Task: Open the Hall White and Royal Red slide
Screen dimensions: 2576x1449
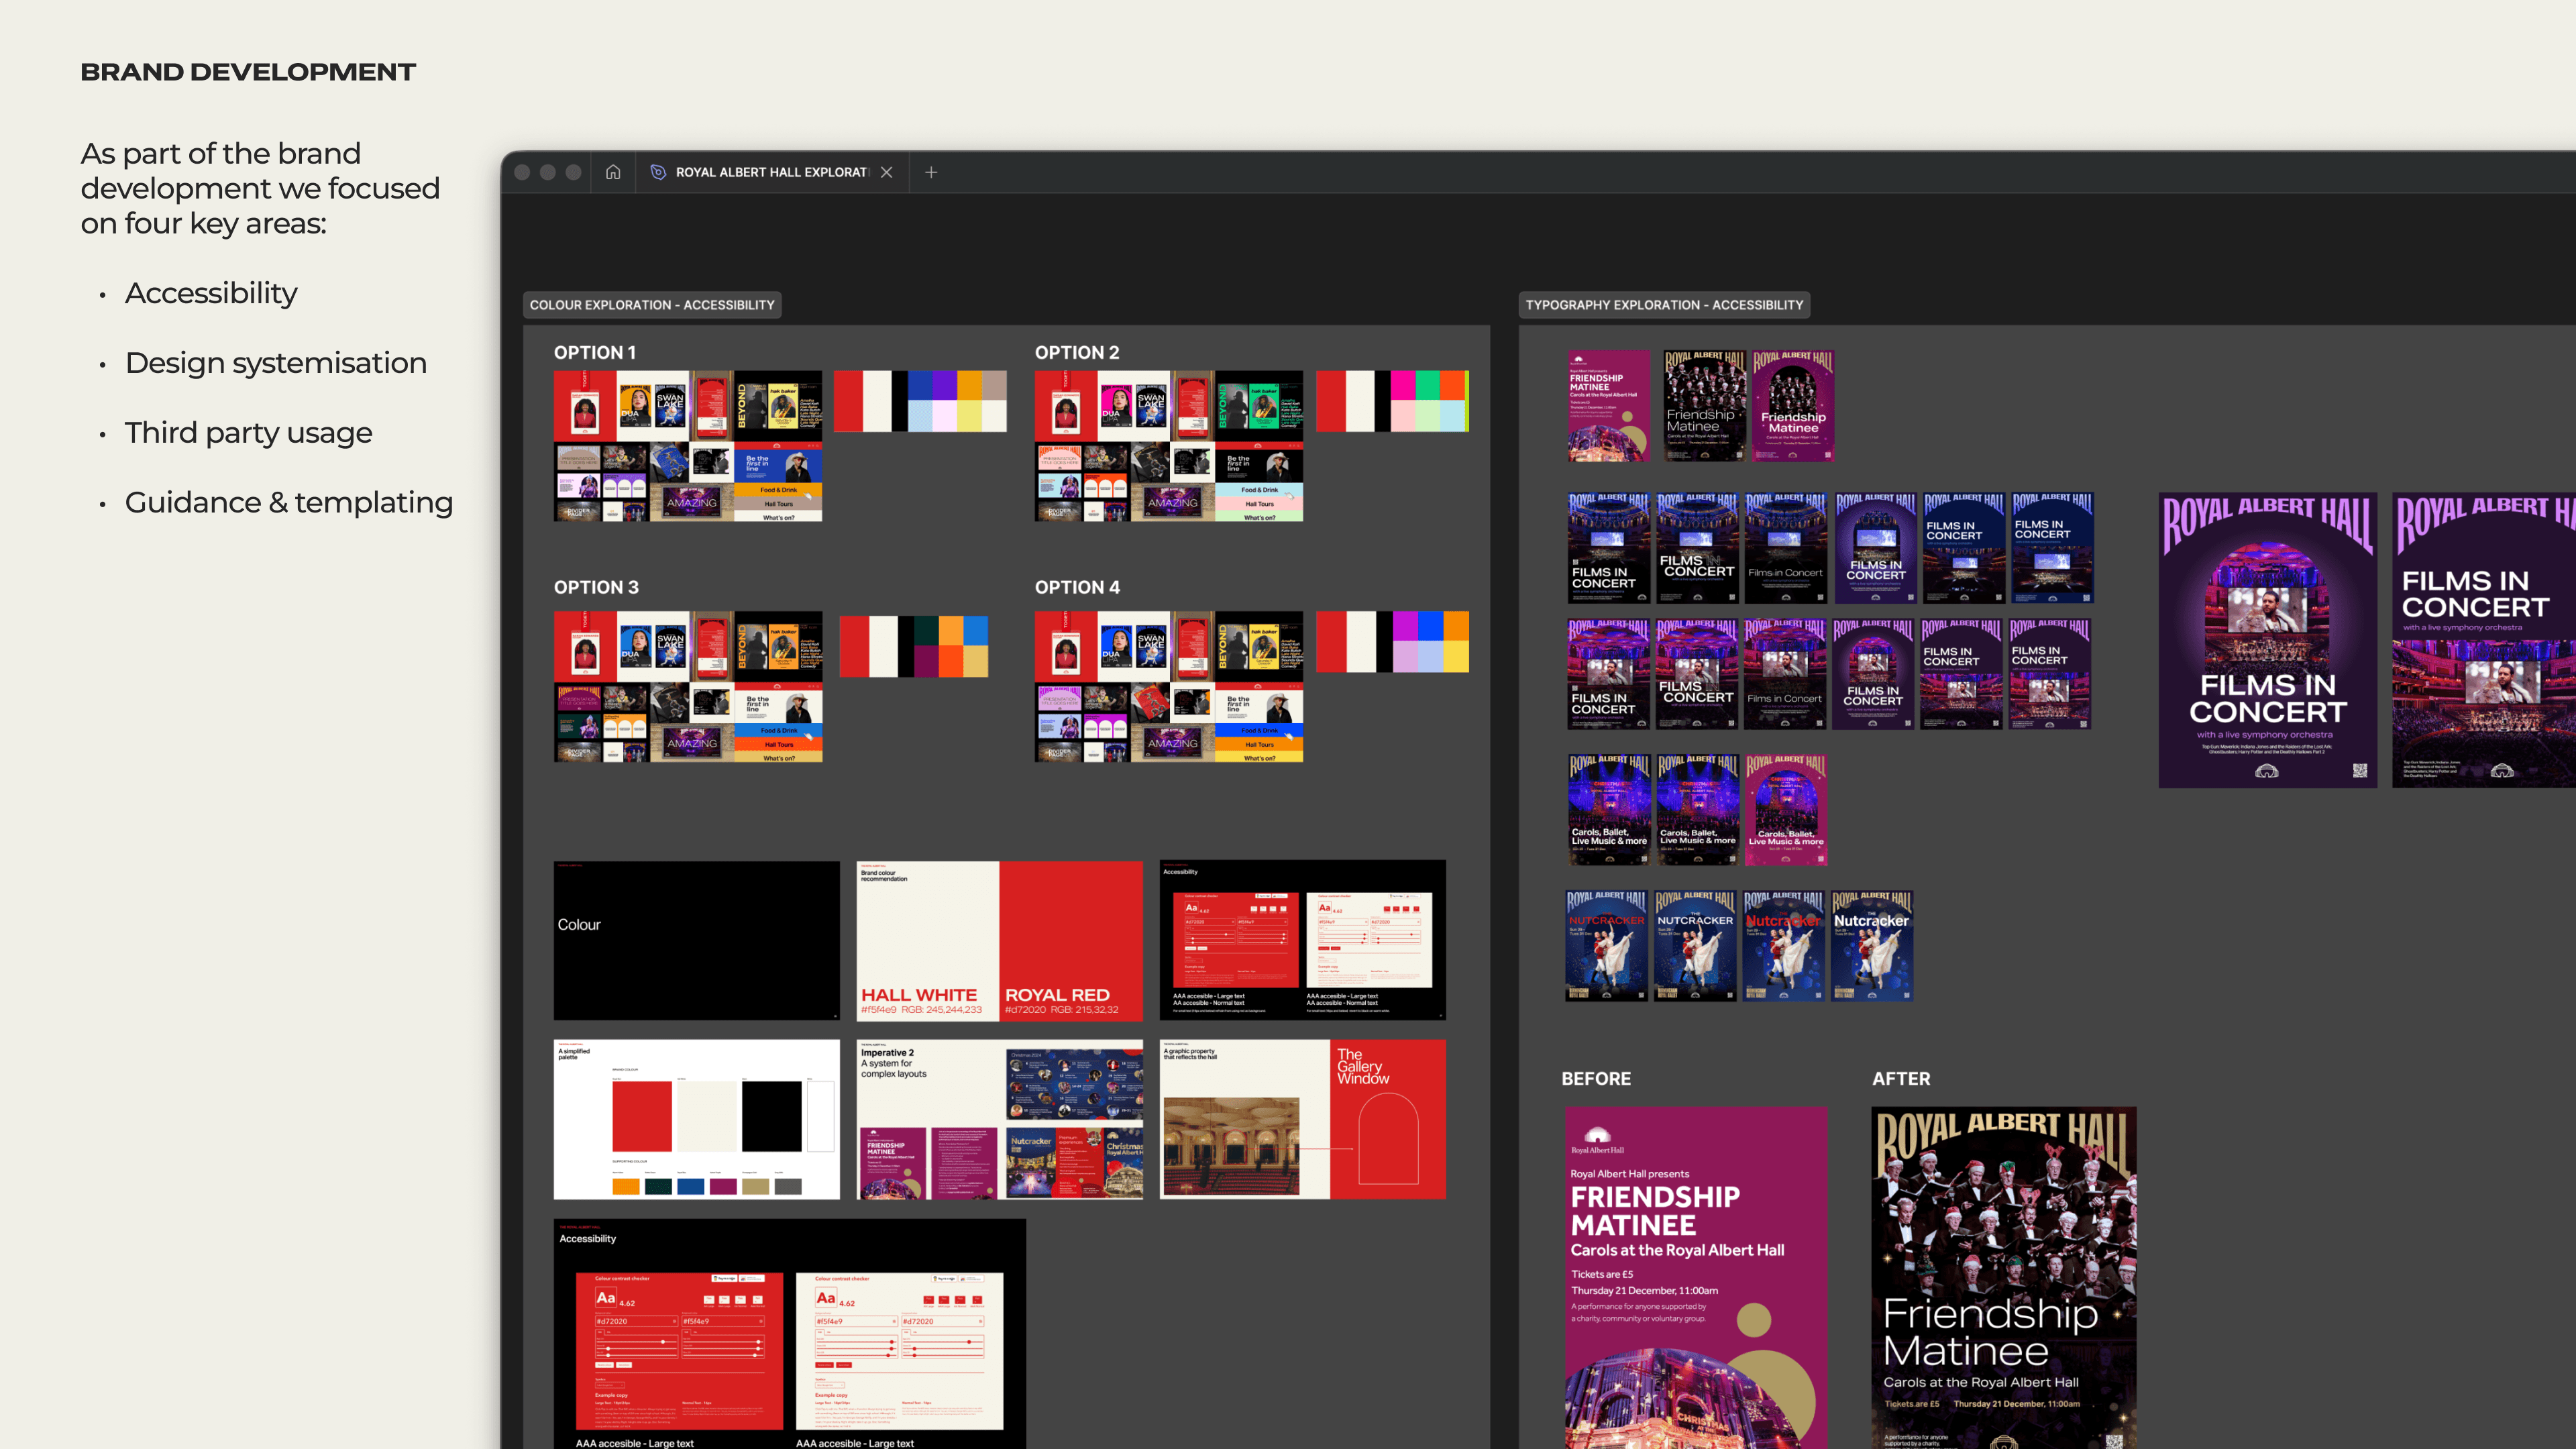Action: (x=999, y=940)
